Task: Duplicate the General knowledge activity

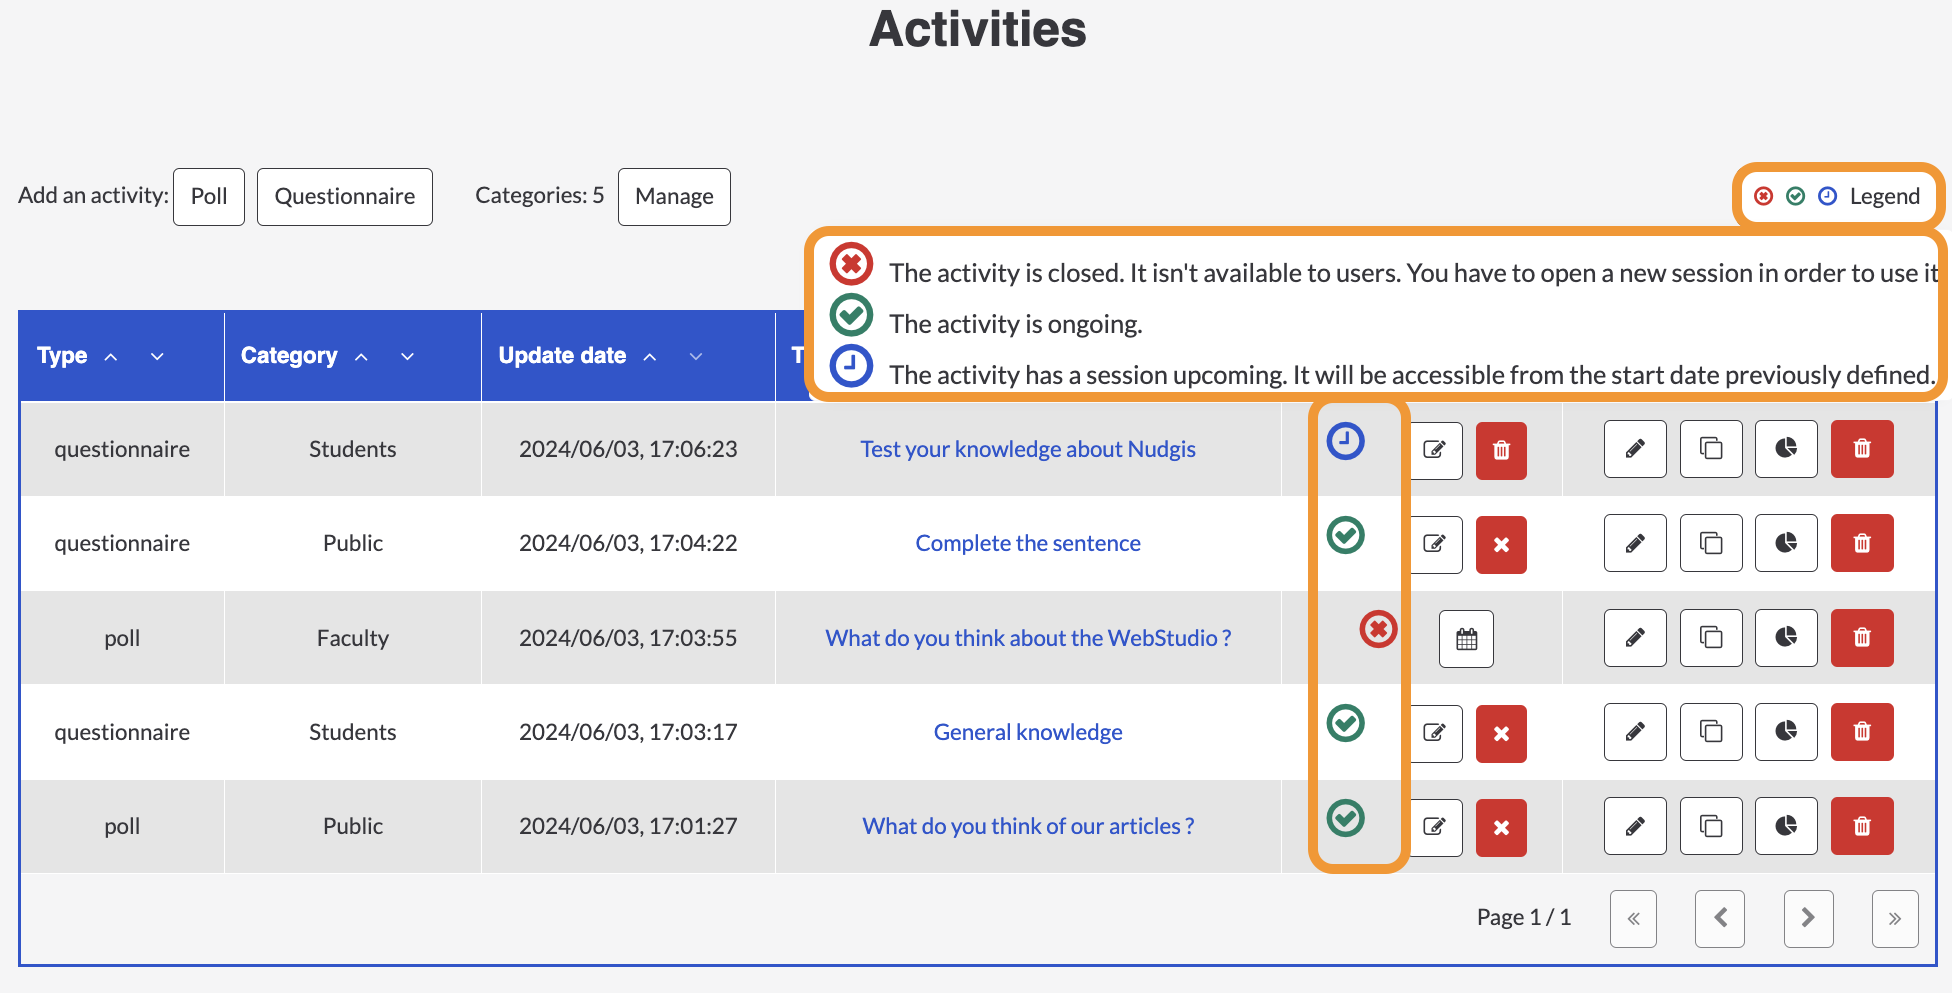Action: [x=1711, y=732]
